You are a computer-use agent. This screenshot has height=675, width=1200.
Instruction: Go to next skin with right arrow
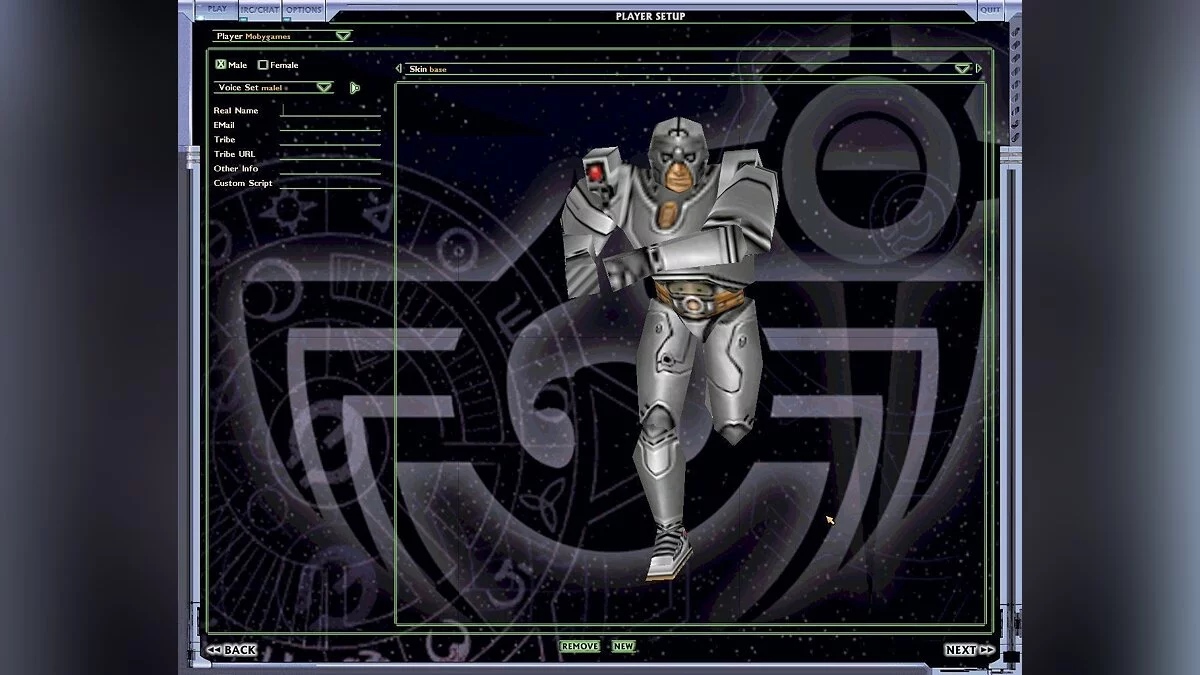coord(978,69)
